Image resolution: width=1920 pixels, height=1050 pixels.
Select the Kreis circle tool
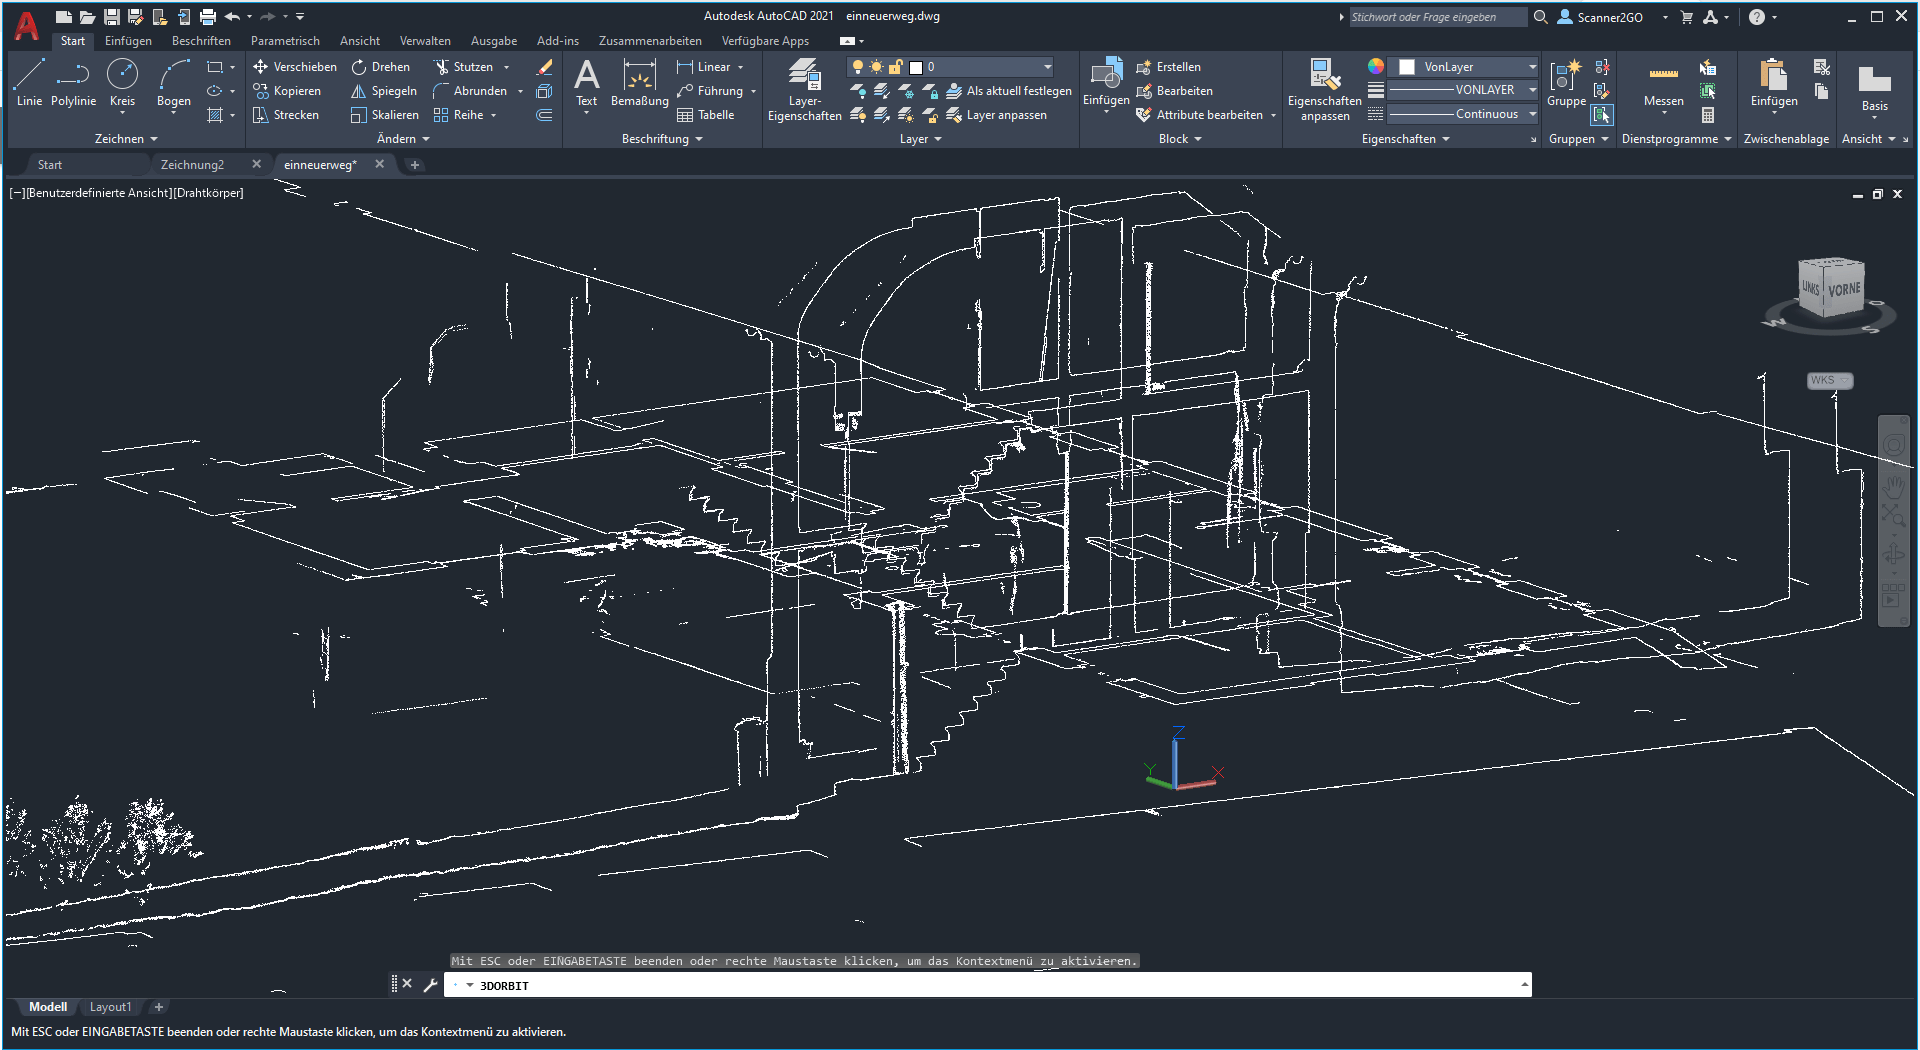click(x=122, y=82)
